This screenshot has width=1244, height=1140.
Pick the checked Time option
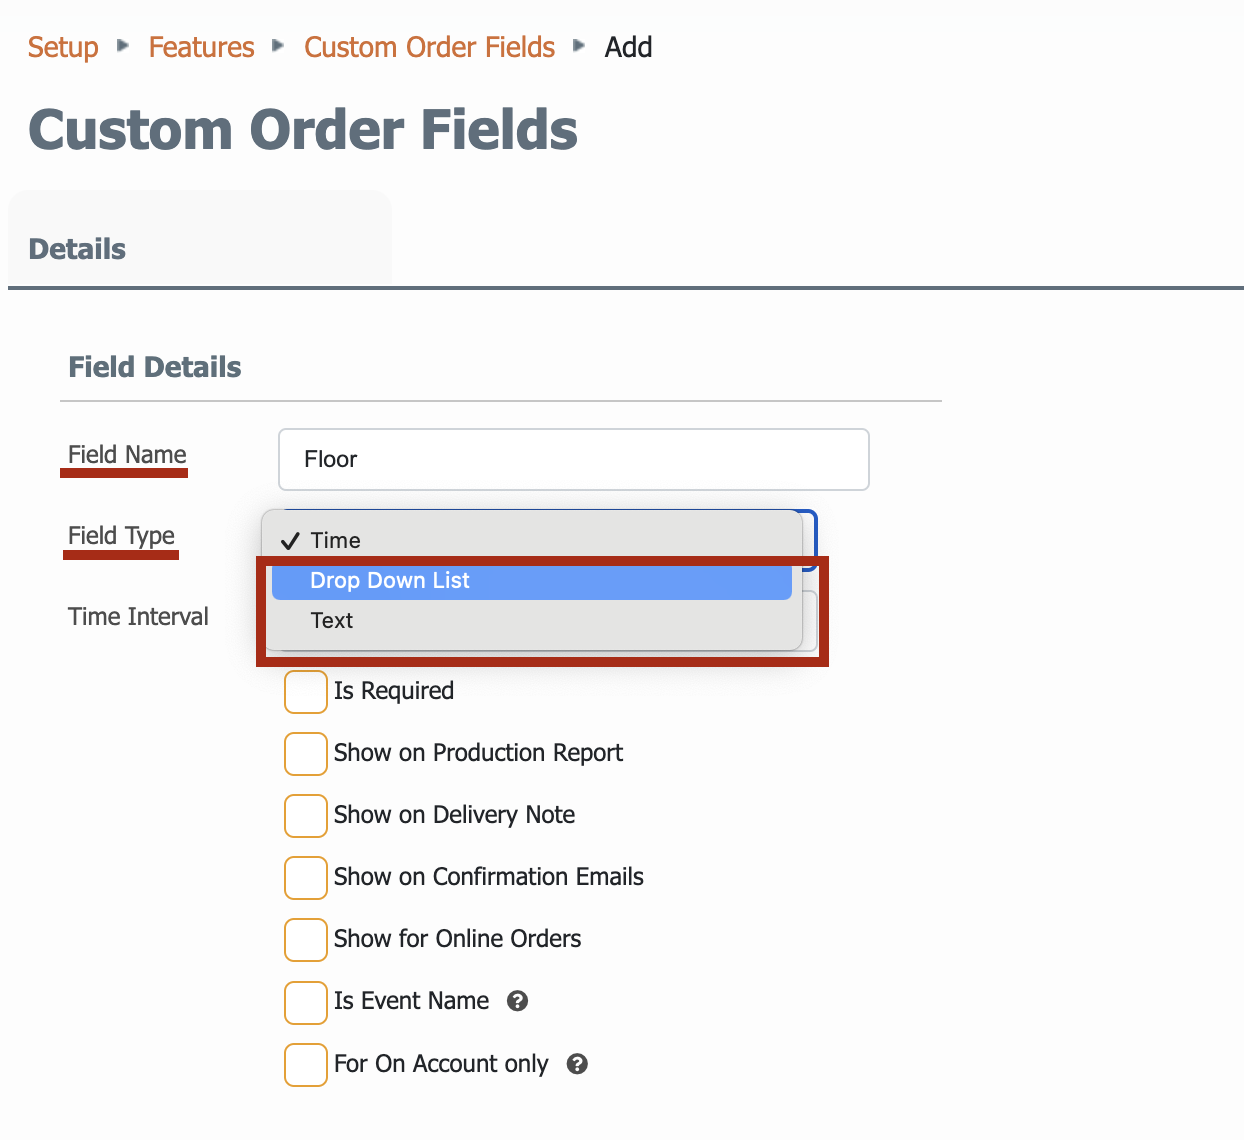pyautogui.click(x=532, y=541)
